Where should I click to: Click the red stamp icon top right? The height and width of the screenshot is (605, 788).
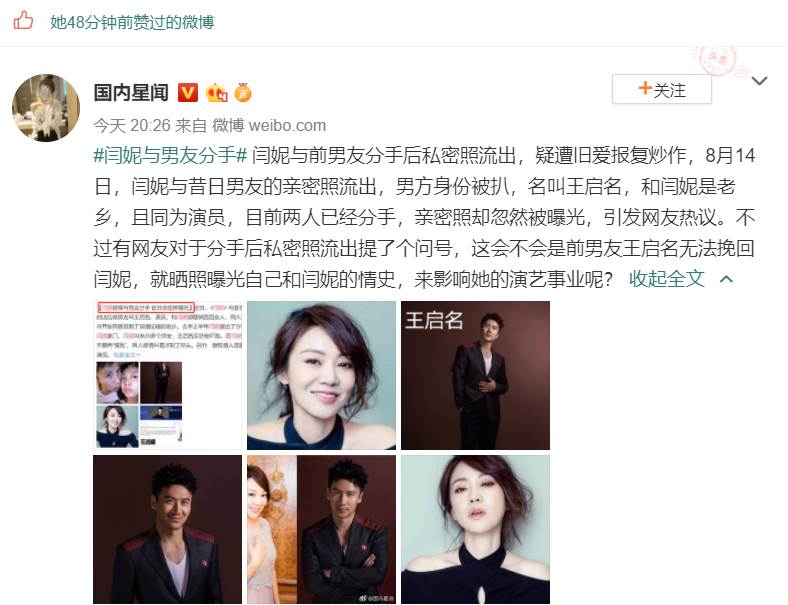point(718,61)
